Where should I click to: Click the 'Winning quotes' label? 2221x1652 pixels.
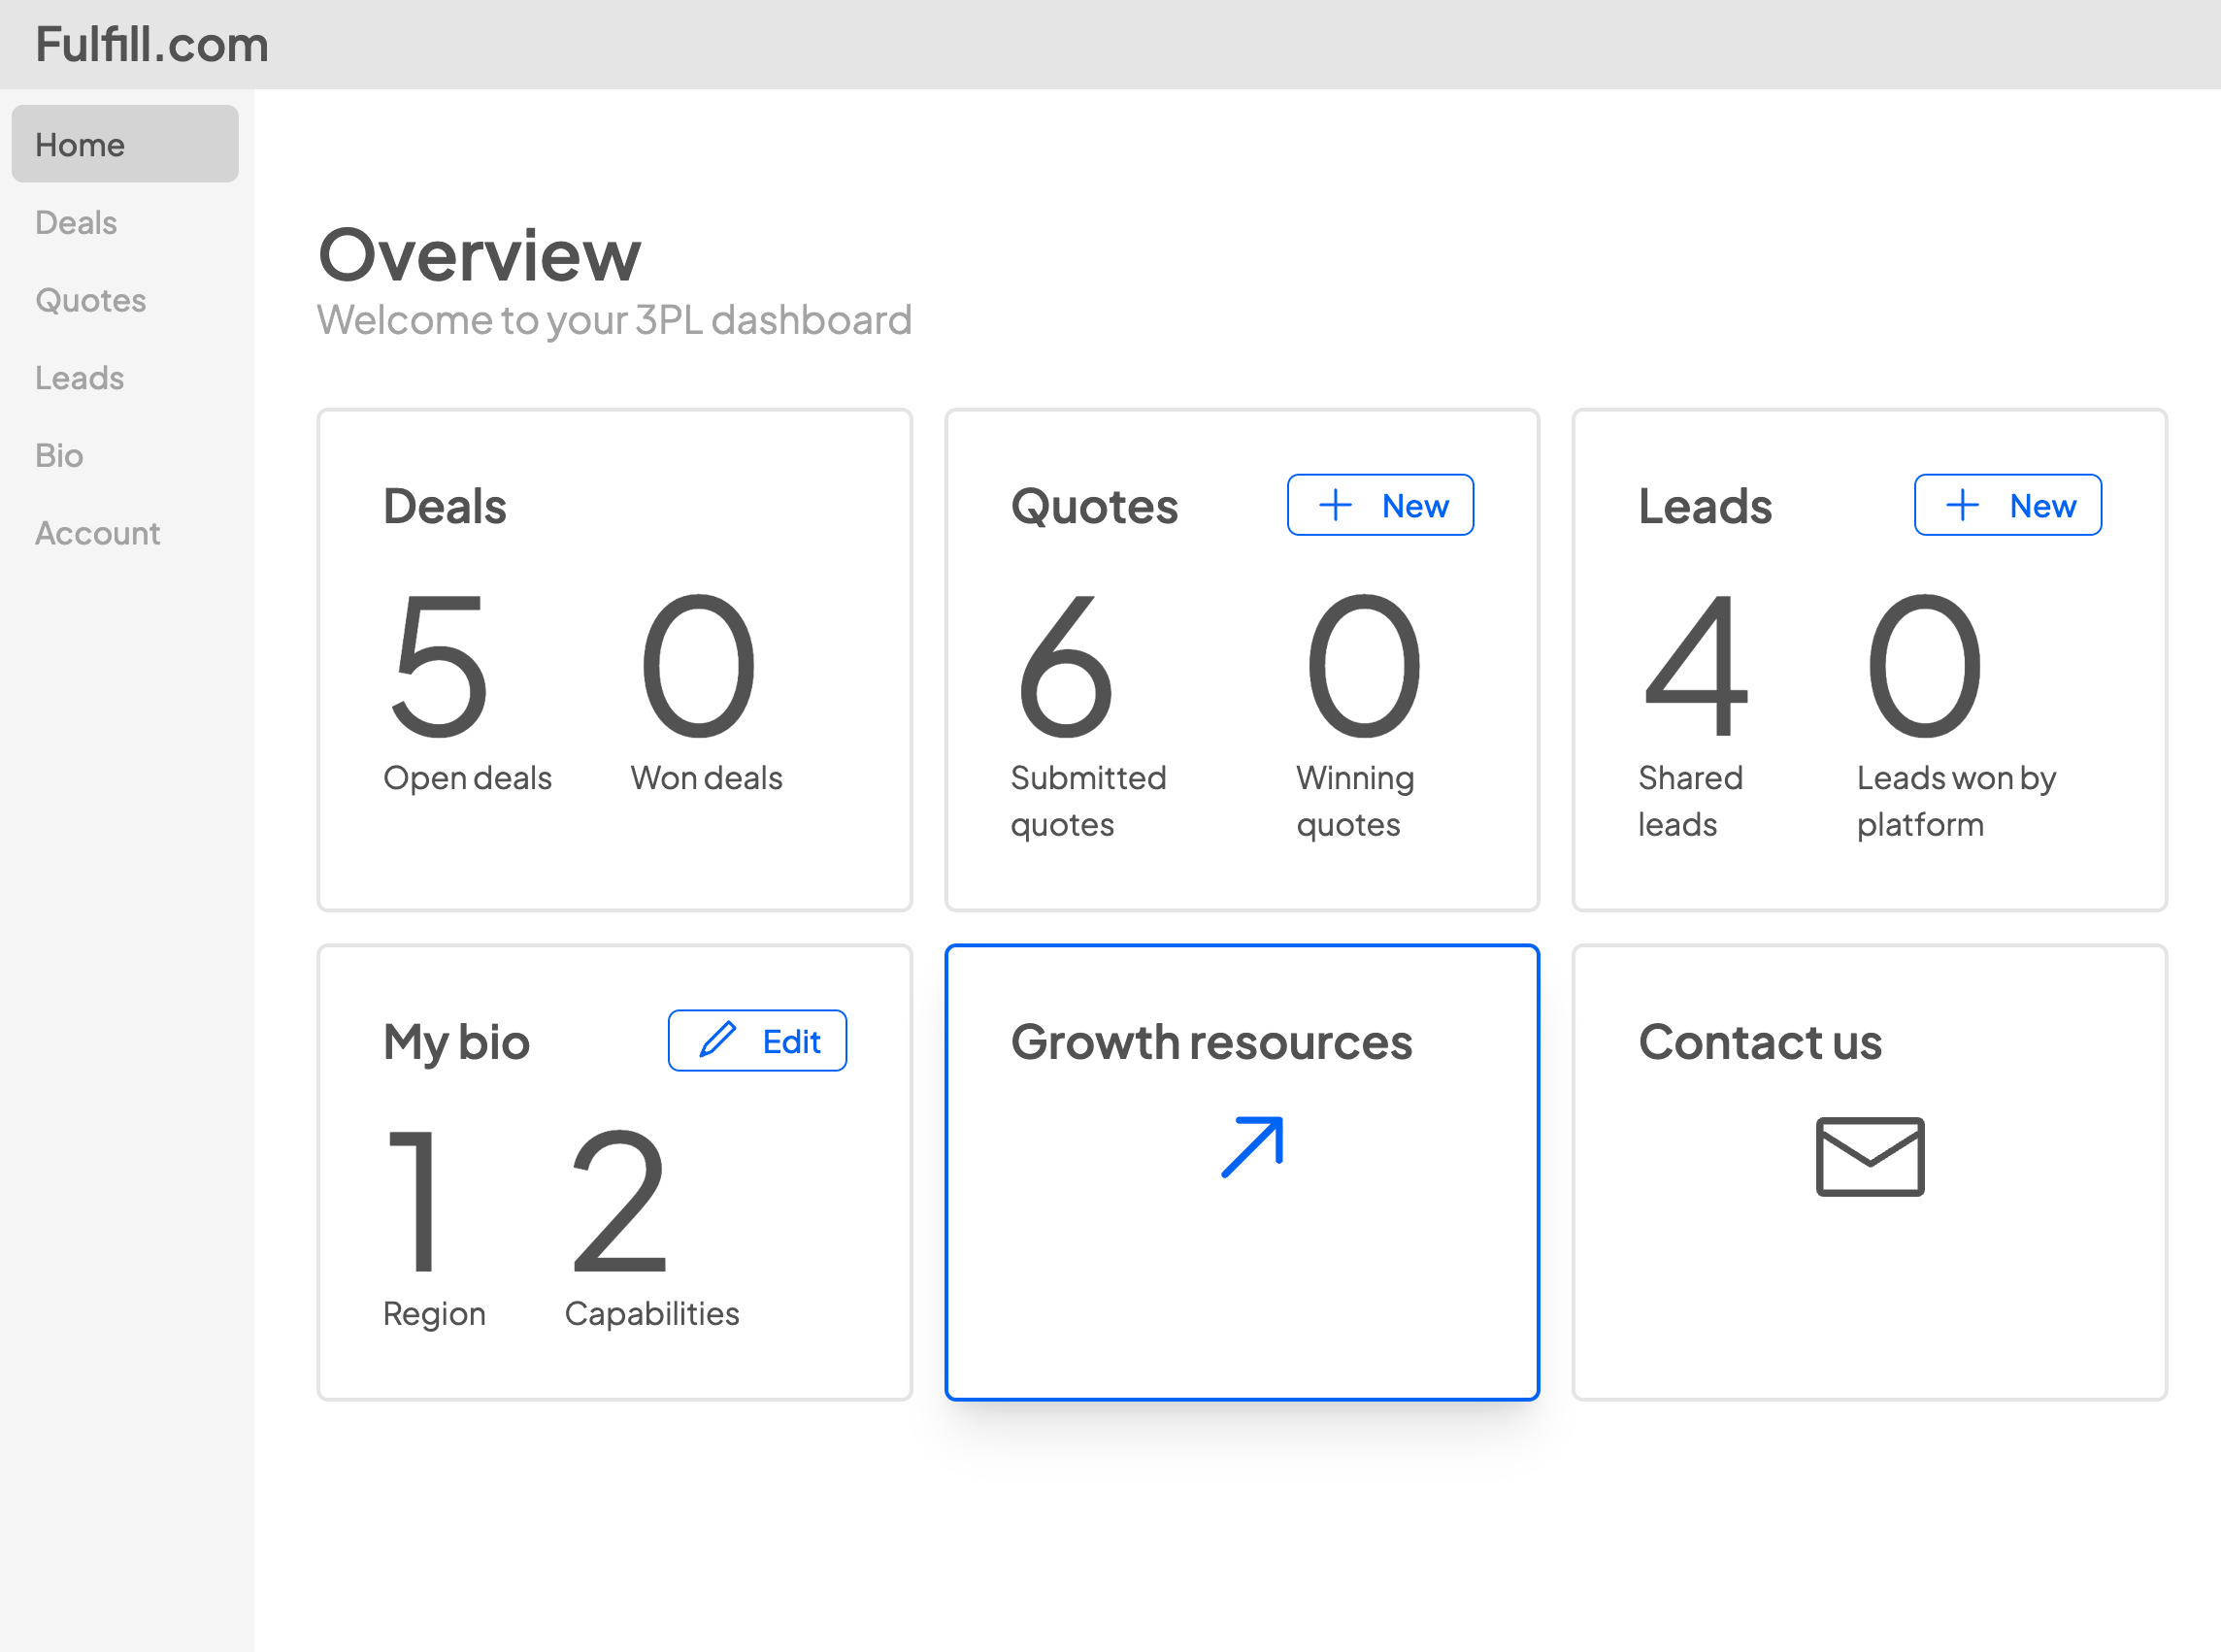1355,801
